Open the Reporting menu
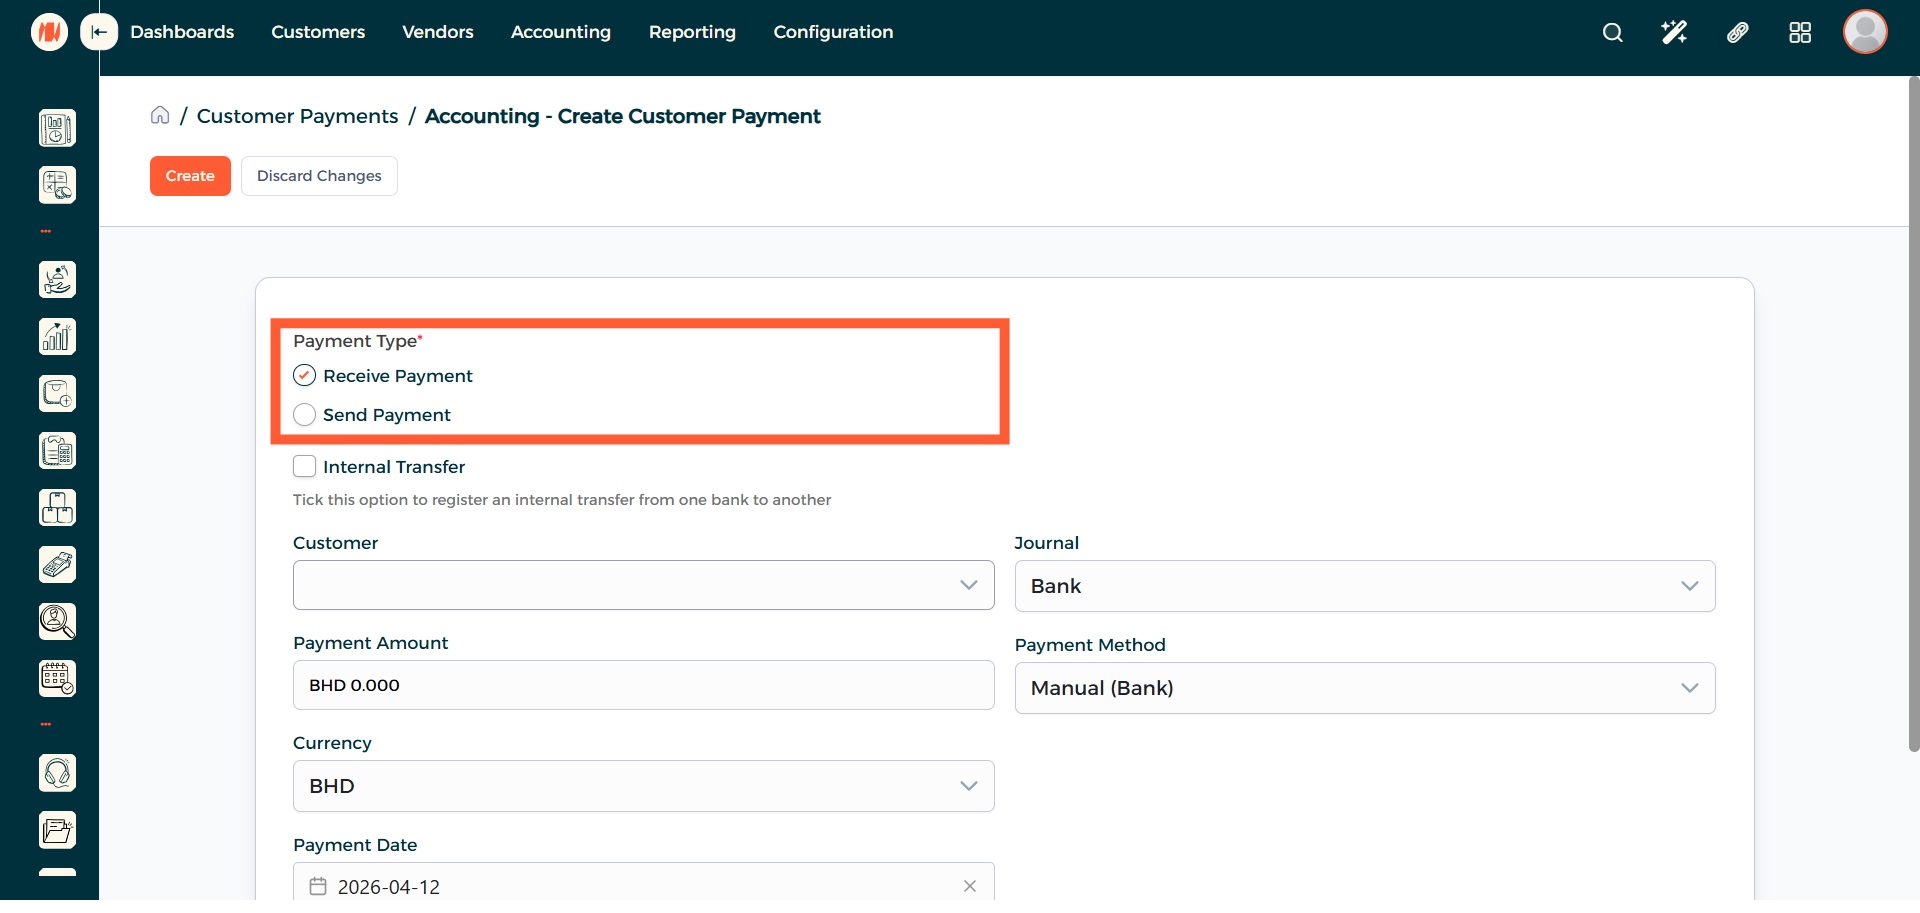This screenshot has width=1920, height=913. pyautogui.click(x=692, y=32)
